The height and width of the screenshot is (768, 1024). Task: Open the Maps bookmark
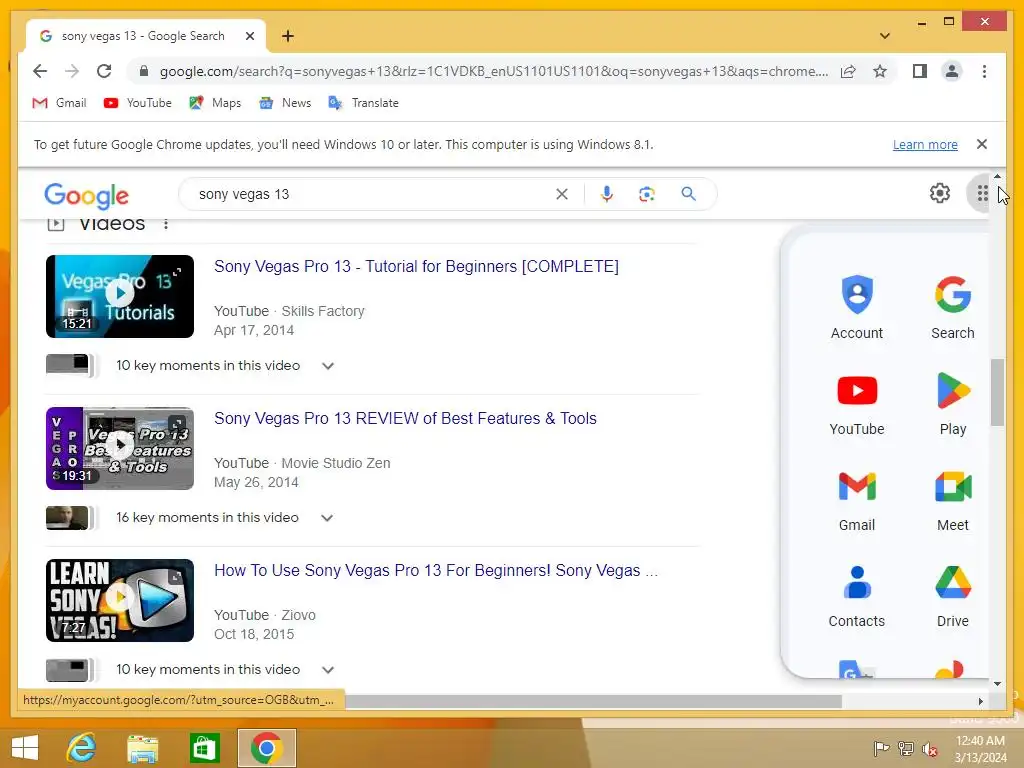click(x=215, y=103)
